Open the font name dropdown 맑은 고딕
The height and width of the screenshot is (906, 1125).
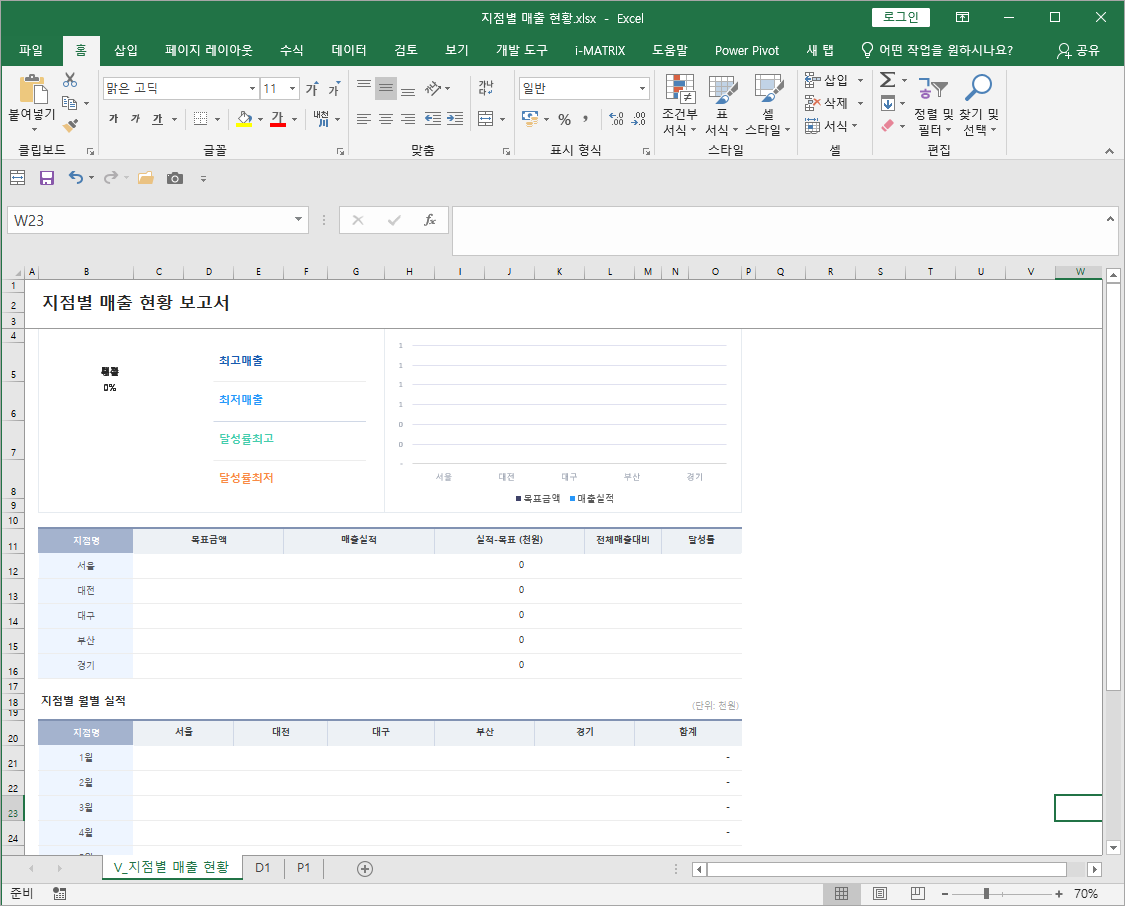point(252,89)
